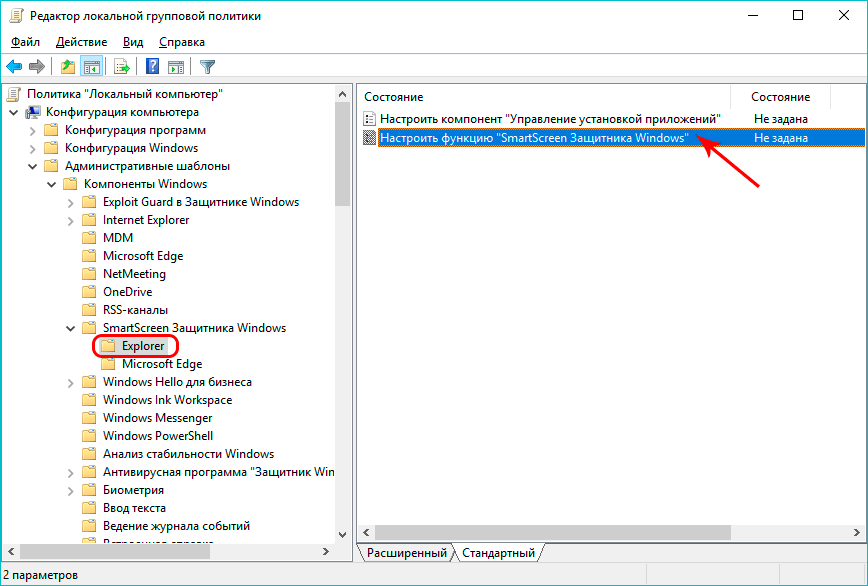868x586 pixels.
Task: Click the title bar application icon
Action: (17, 15)
